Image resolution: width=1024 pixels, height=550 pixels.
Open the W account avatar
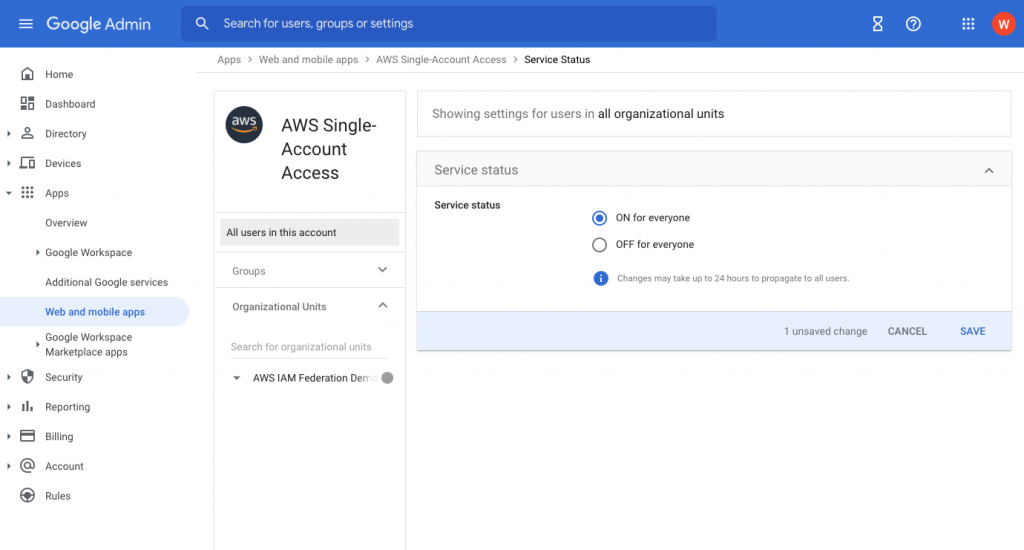1003,24
